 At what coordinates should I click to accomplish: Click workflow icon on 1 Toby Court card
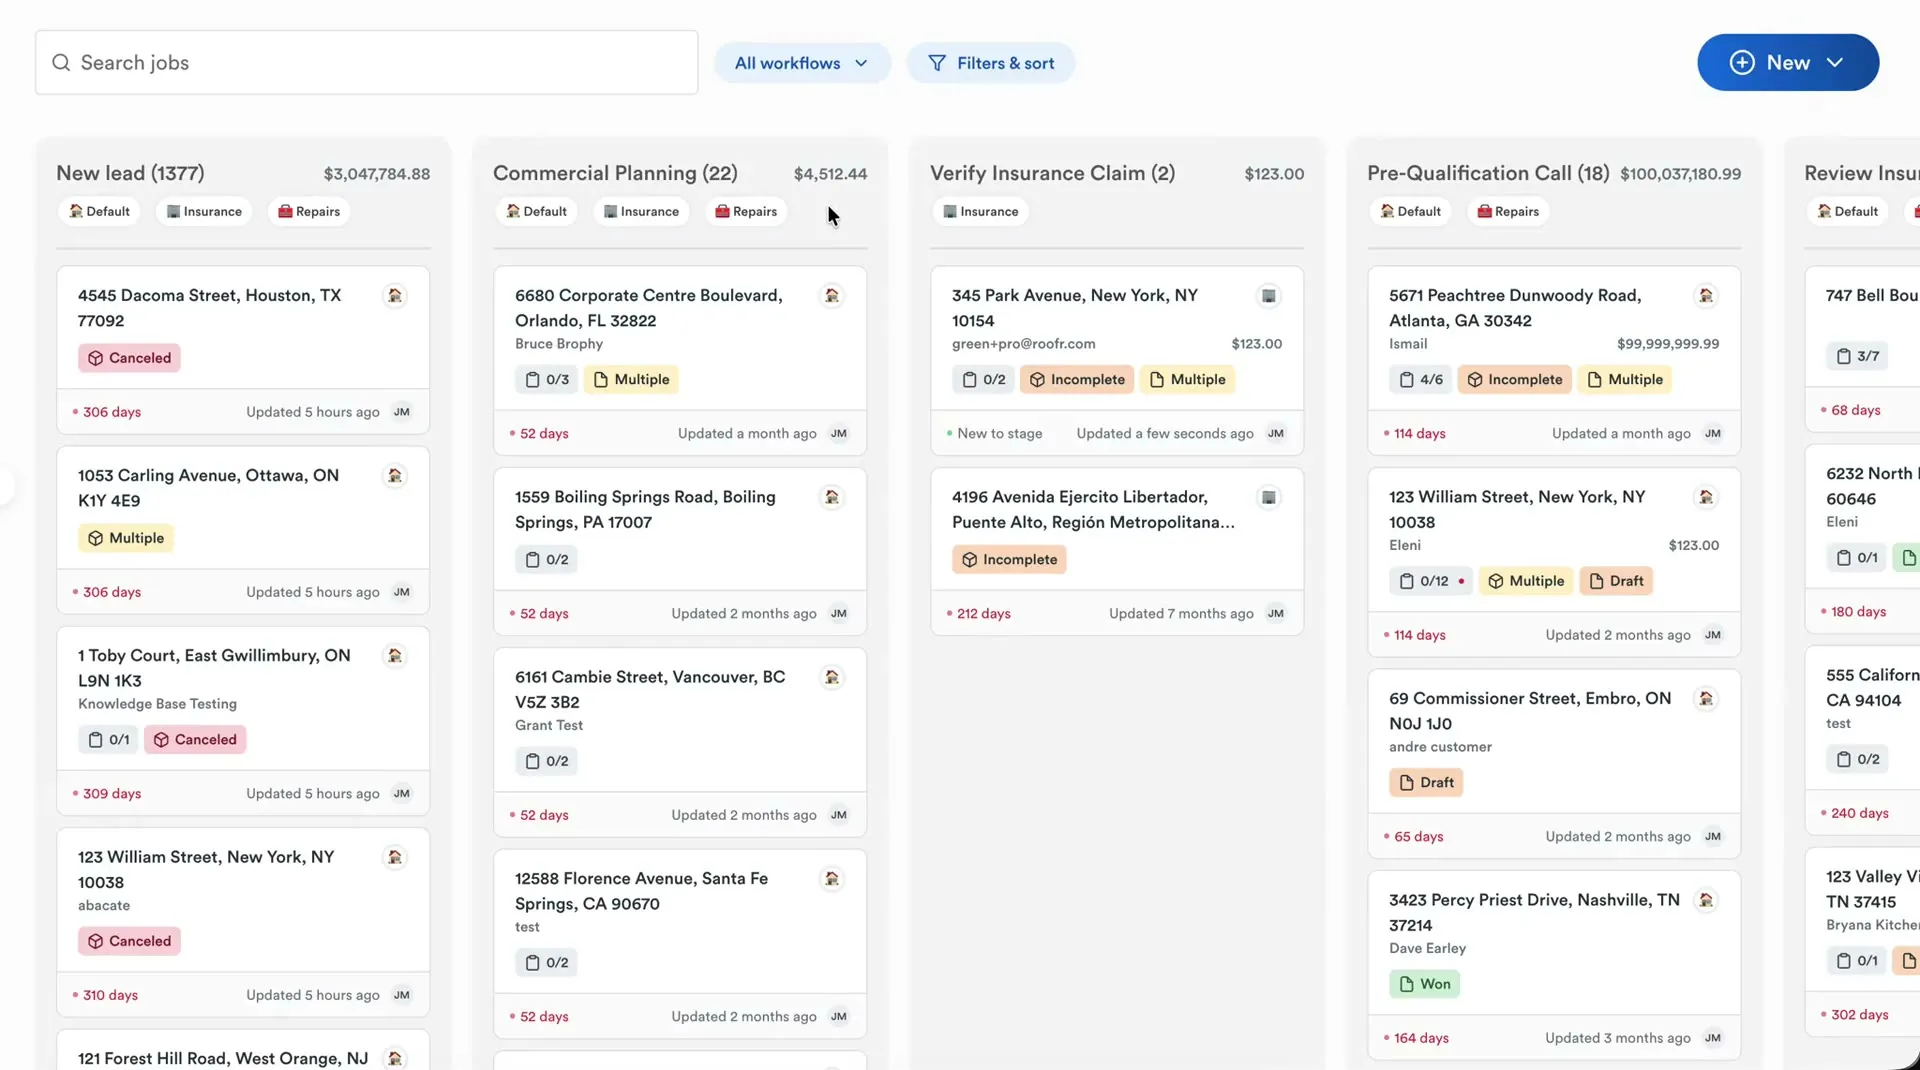[x=395, y=656]
